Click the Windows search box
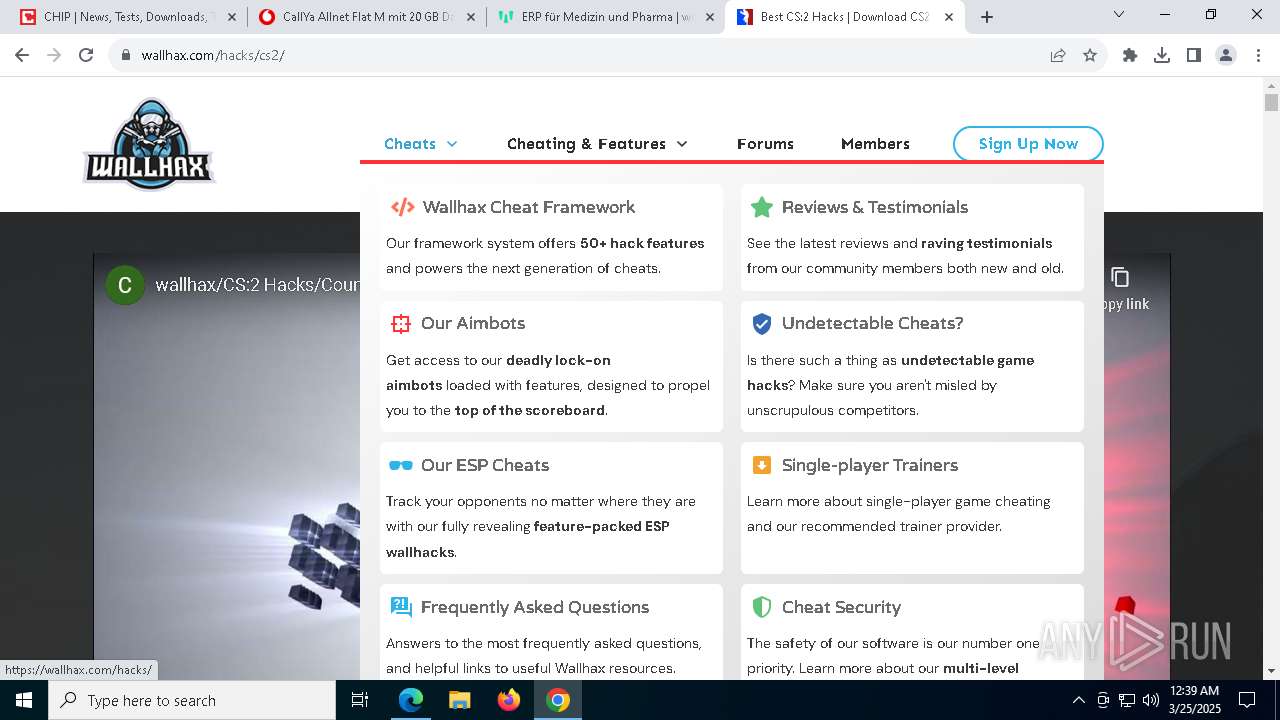Screen dimensions: 1280x720 (192, 700)
